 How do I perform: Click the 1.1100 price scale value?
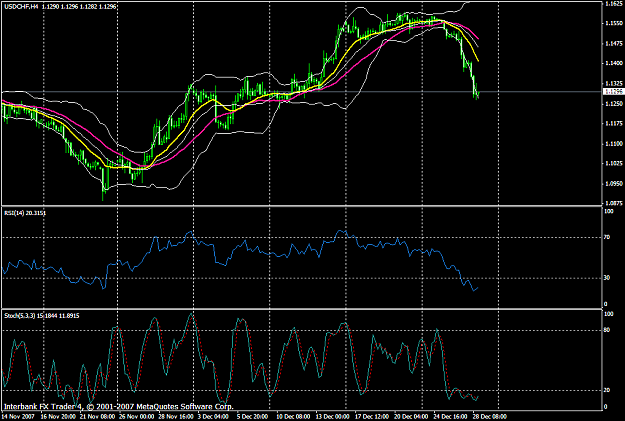click(x=614, y=144)
